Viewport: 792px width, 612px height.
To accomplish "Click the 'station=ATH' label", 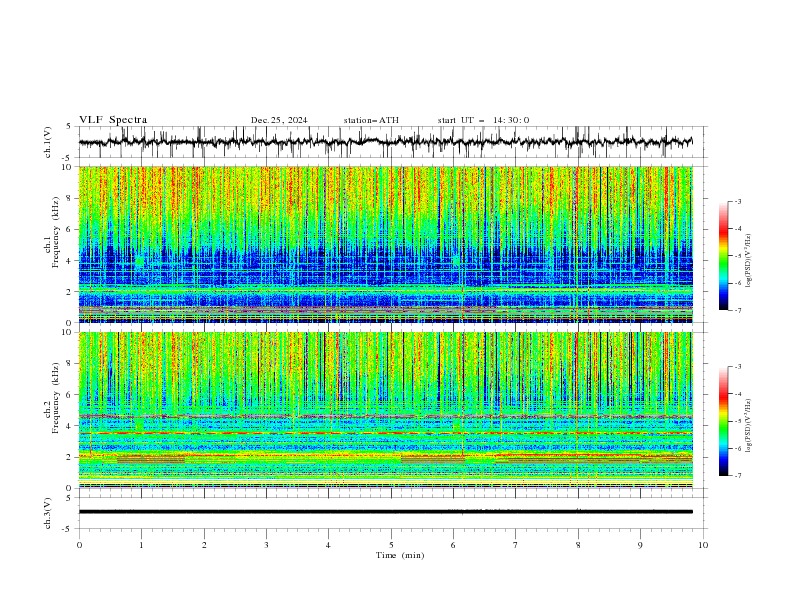I will pos(371,120).
